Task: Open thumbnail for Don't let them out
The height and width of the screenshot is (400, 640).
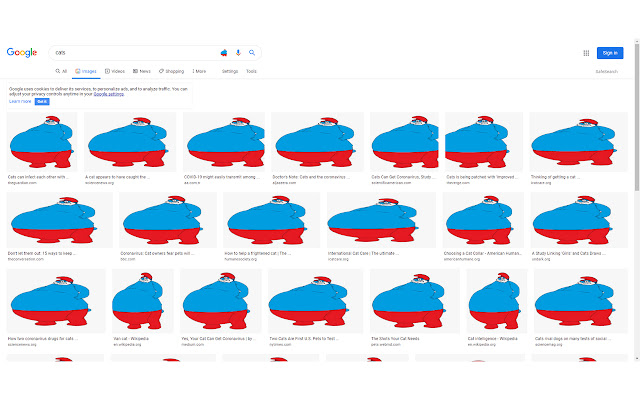Action: click(x=60, y=220)
